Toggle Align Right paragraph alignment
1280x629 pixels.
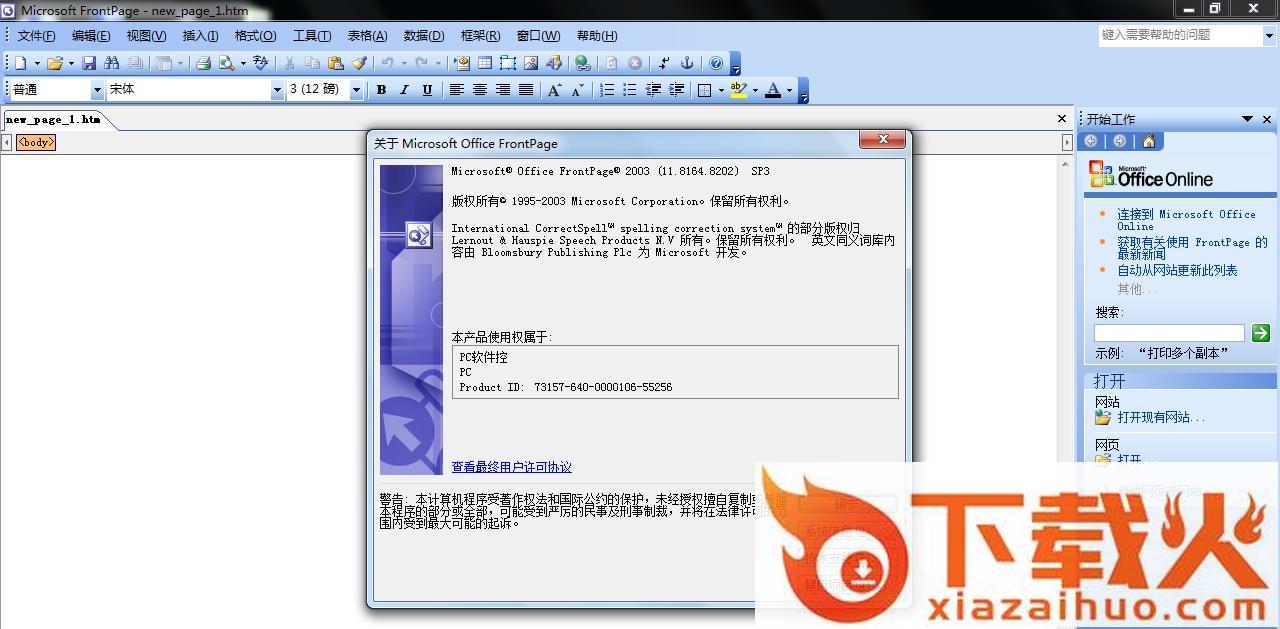click(x=503, y=90)
